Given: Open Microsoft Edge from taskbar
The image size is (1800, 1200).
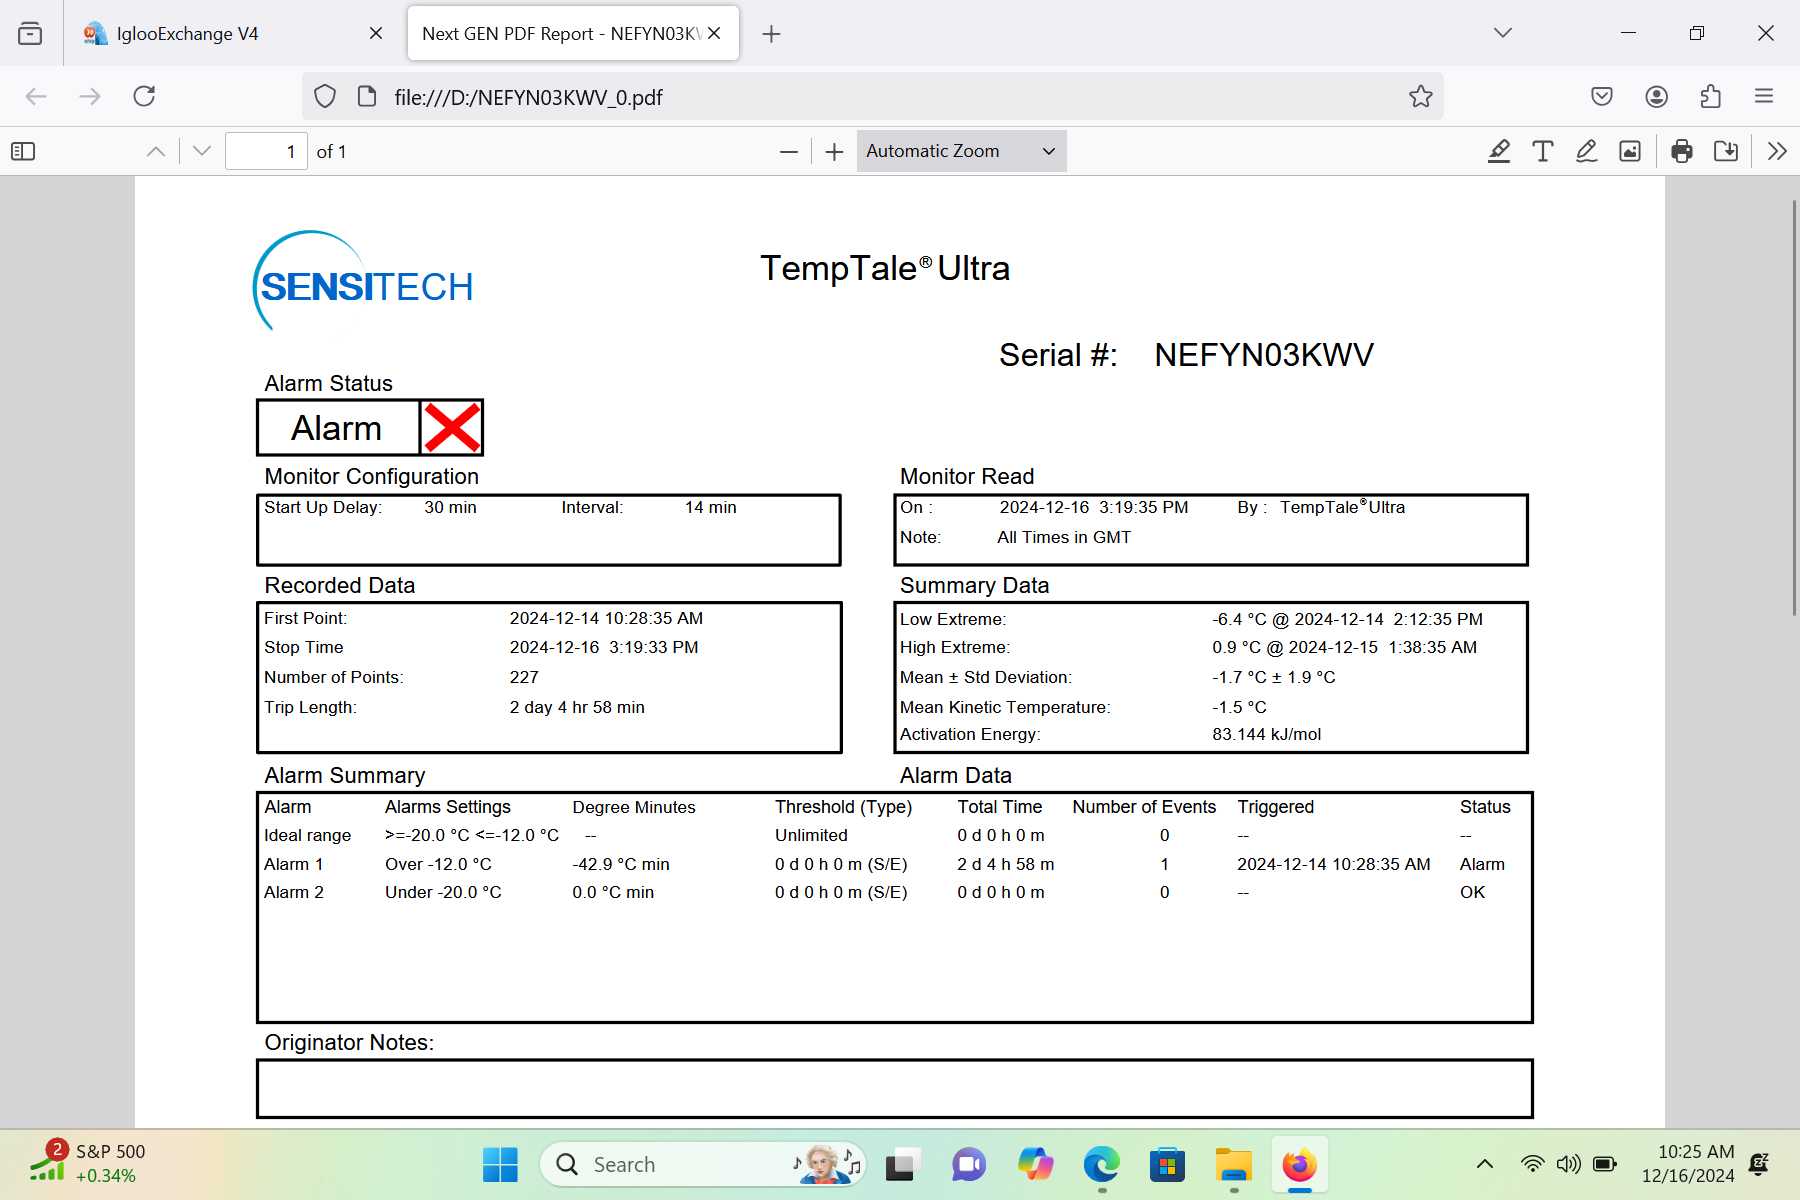Looking at the screenshot, I should [1101, 1164].
